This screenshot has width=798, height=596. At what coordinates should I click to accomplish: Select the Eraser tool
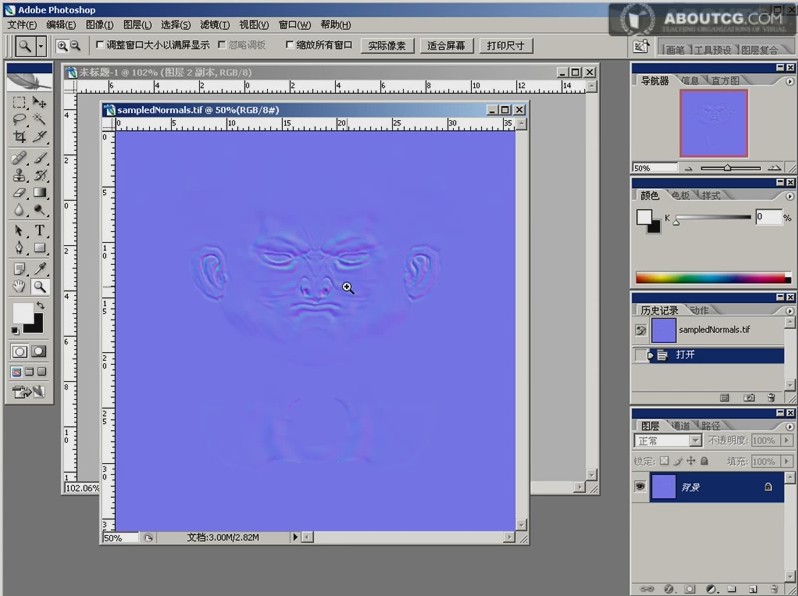(x=19, y=193)
